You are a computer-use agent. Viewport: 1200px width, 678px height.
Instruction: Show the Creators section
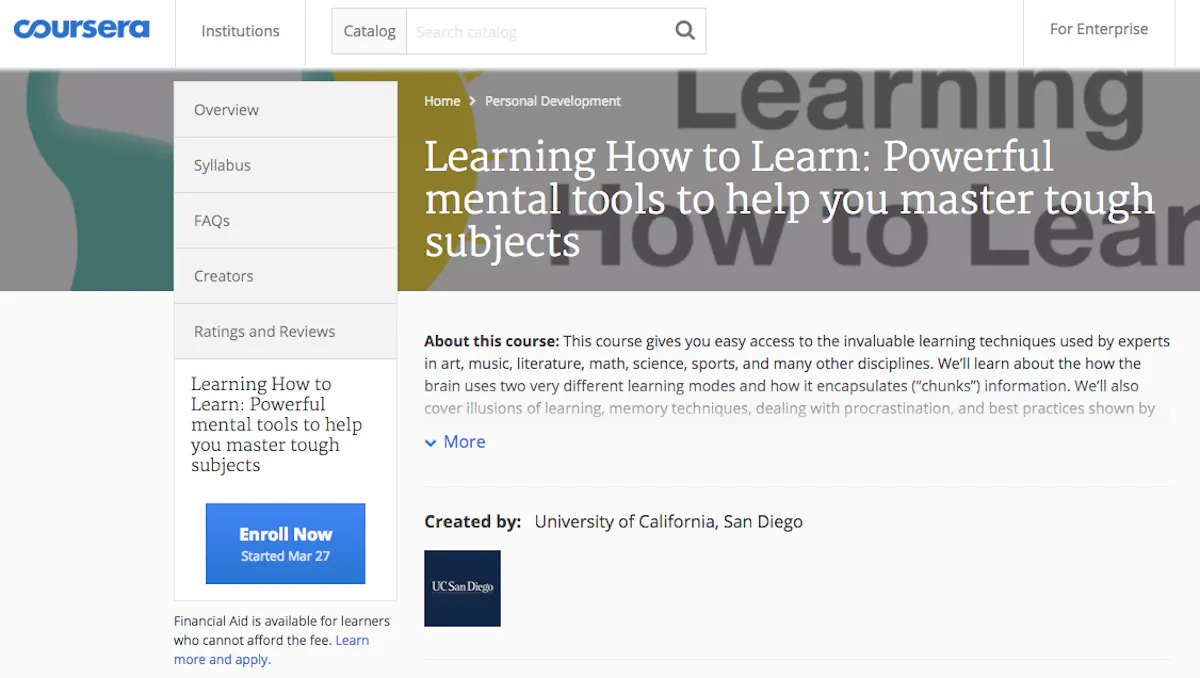pyautogui.click(x=223, y=276)
